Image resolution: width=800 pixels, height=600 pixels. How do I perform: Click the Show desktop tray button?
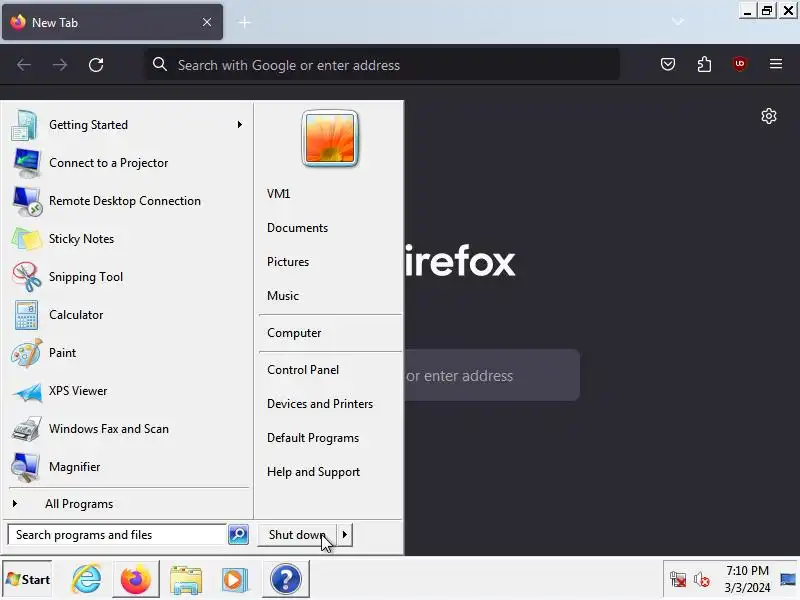(x=788, y=579)
